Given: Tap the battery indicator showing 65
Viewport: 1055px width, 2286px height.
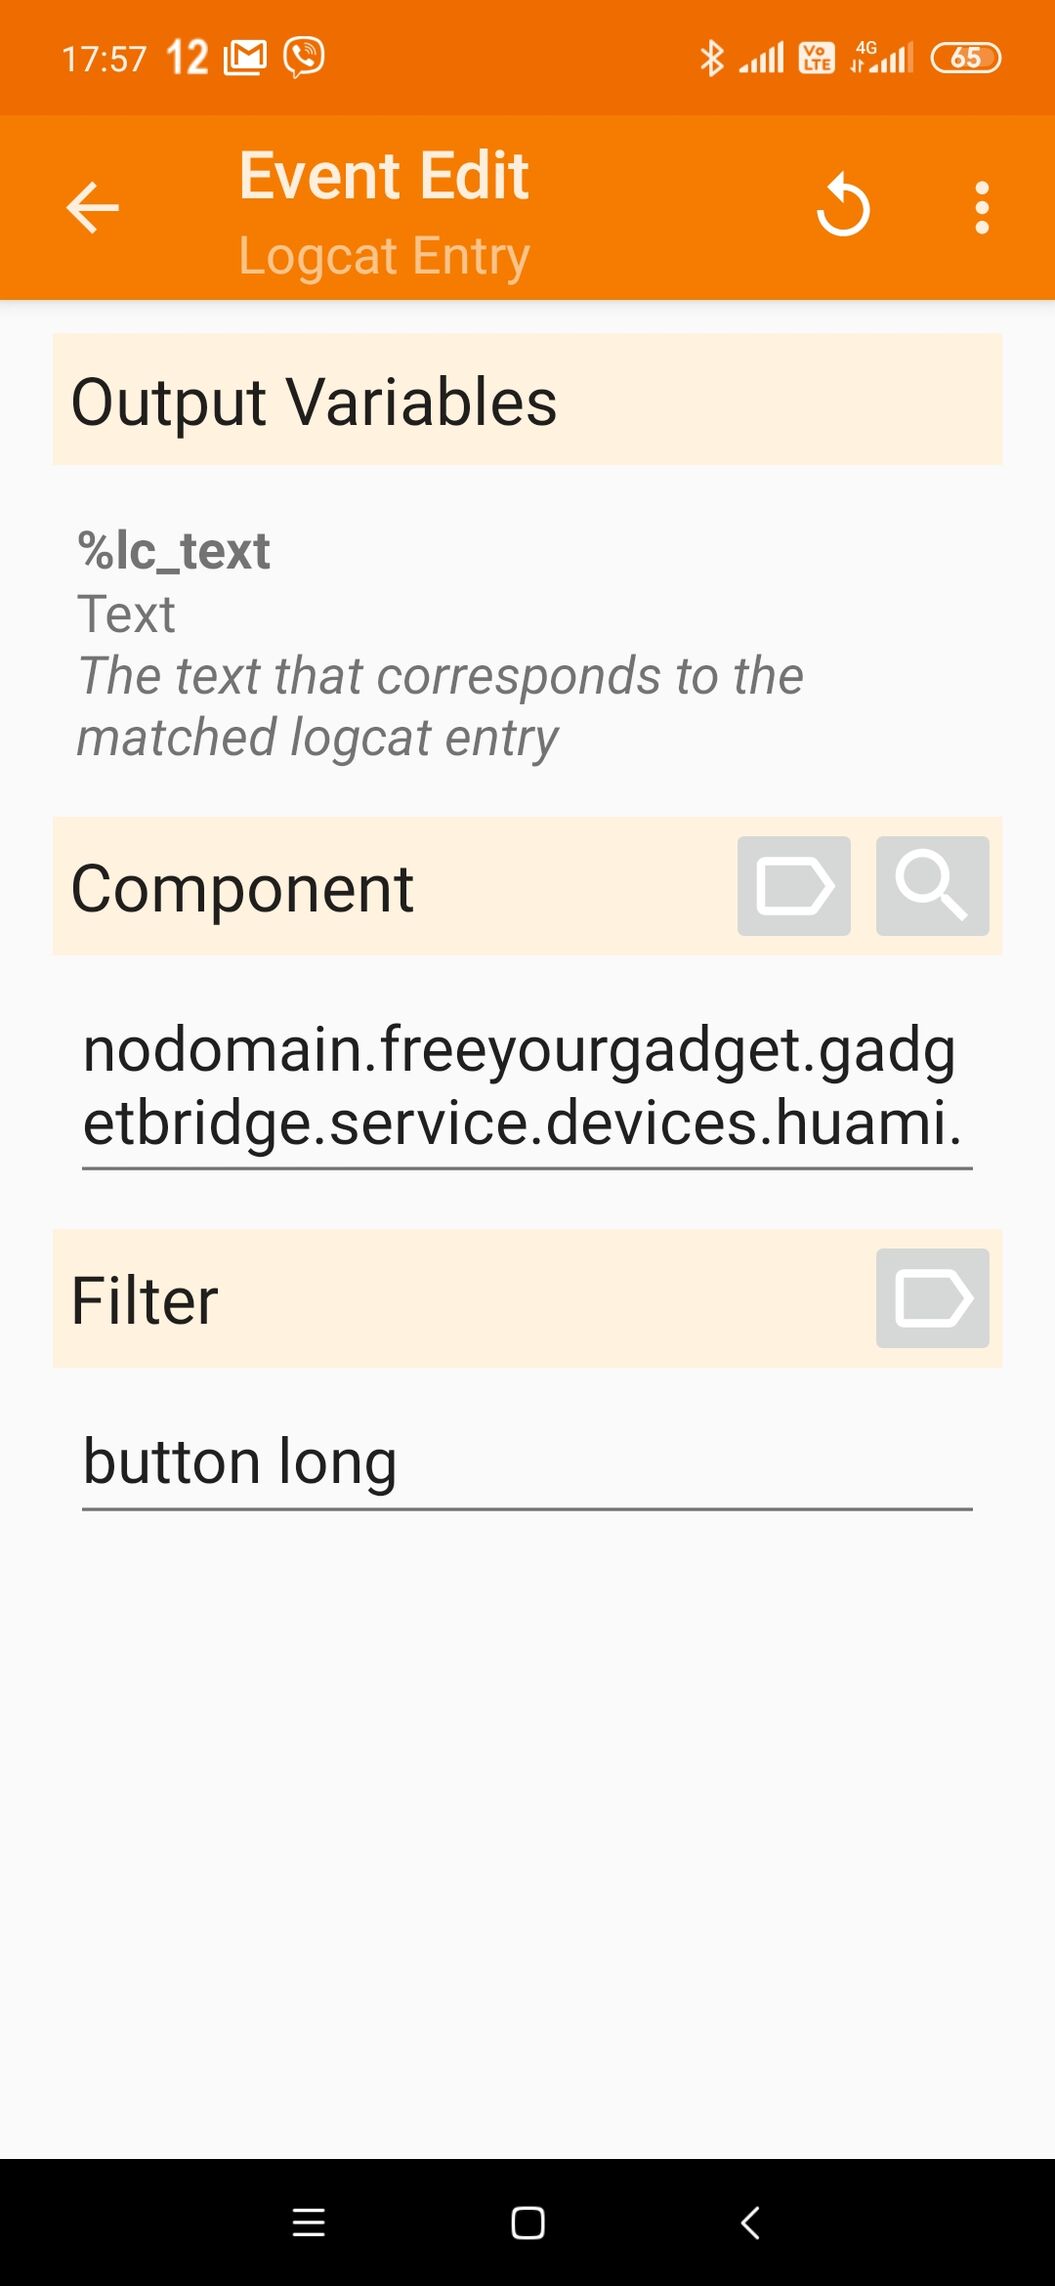Looking at the screenshot, I should pyautogui.click(x=965, y=58).
